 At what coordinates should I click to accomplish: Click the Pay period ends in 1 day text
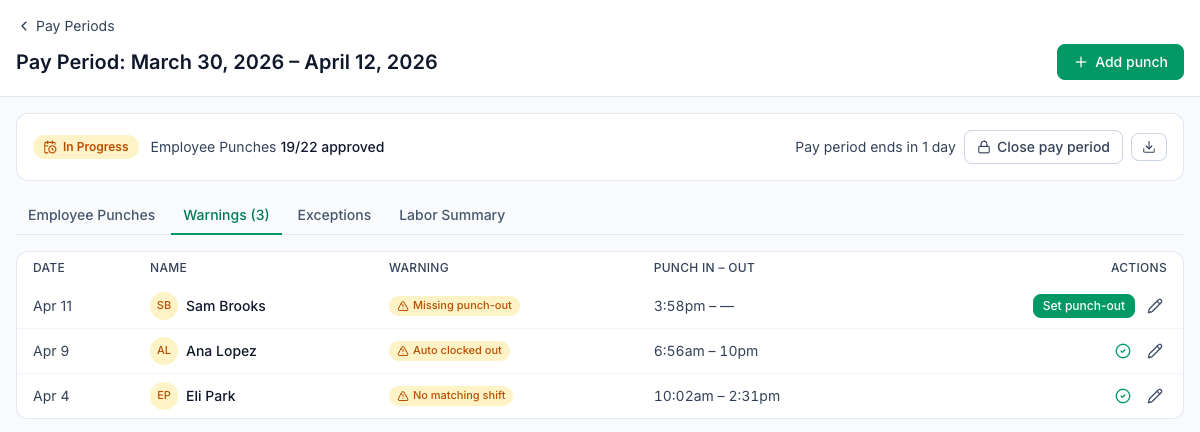coord(875,147)
